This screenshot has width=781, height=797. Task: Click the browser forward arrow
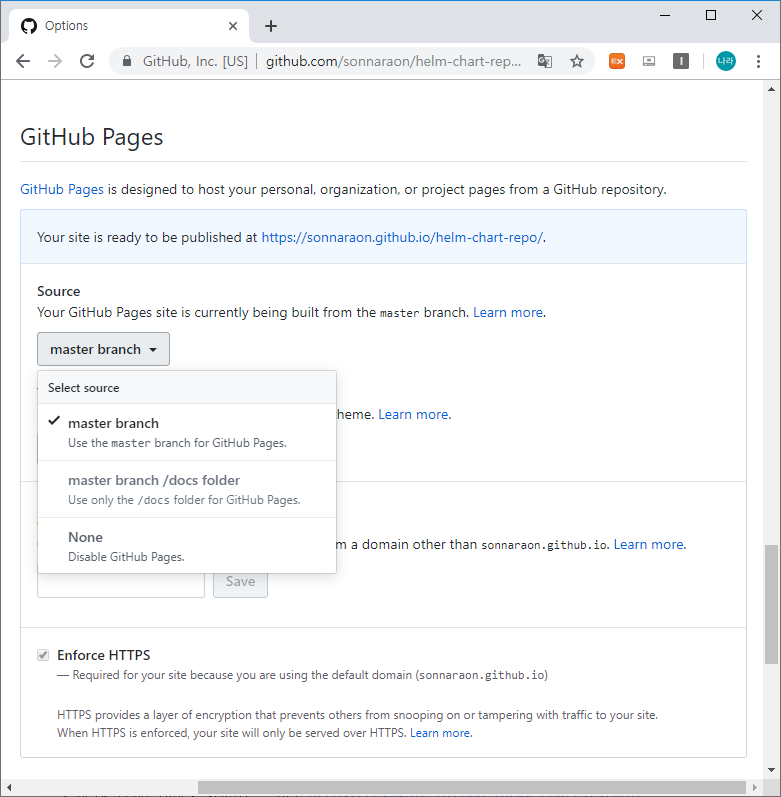[55, 62]
